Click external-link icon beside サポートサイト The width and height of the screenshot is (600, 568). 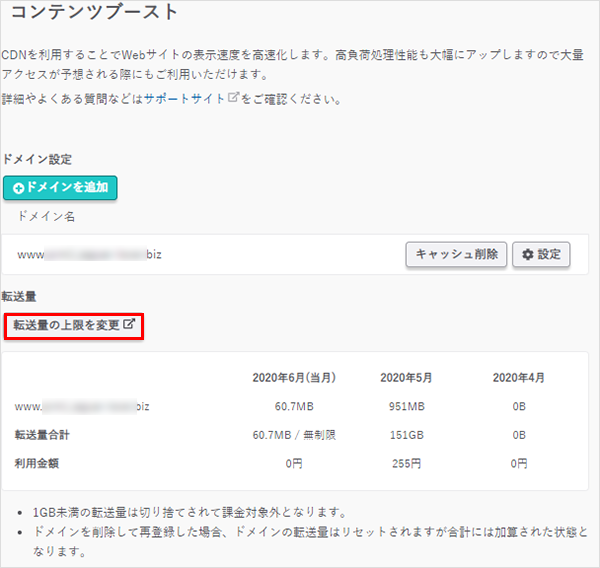[x=232, y=99]
